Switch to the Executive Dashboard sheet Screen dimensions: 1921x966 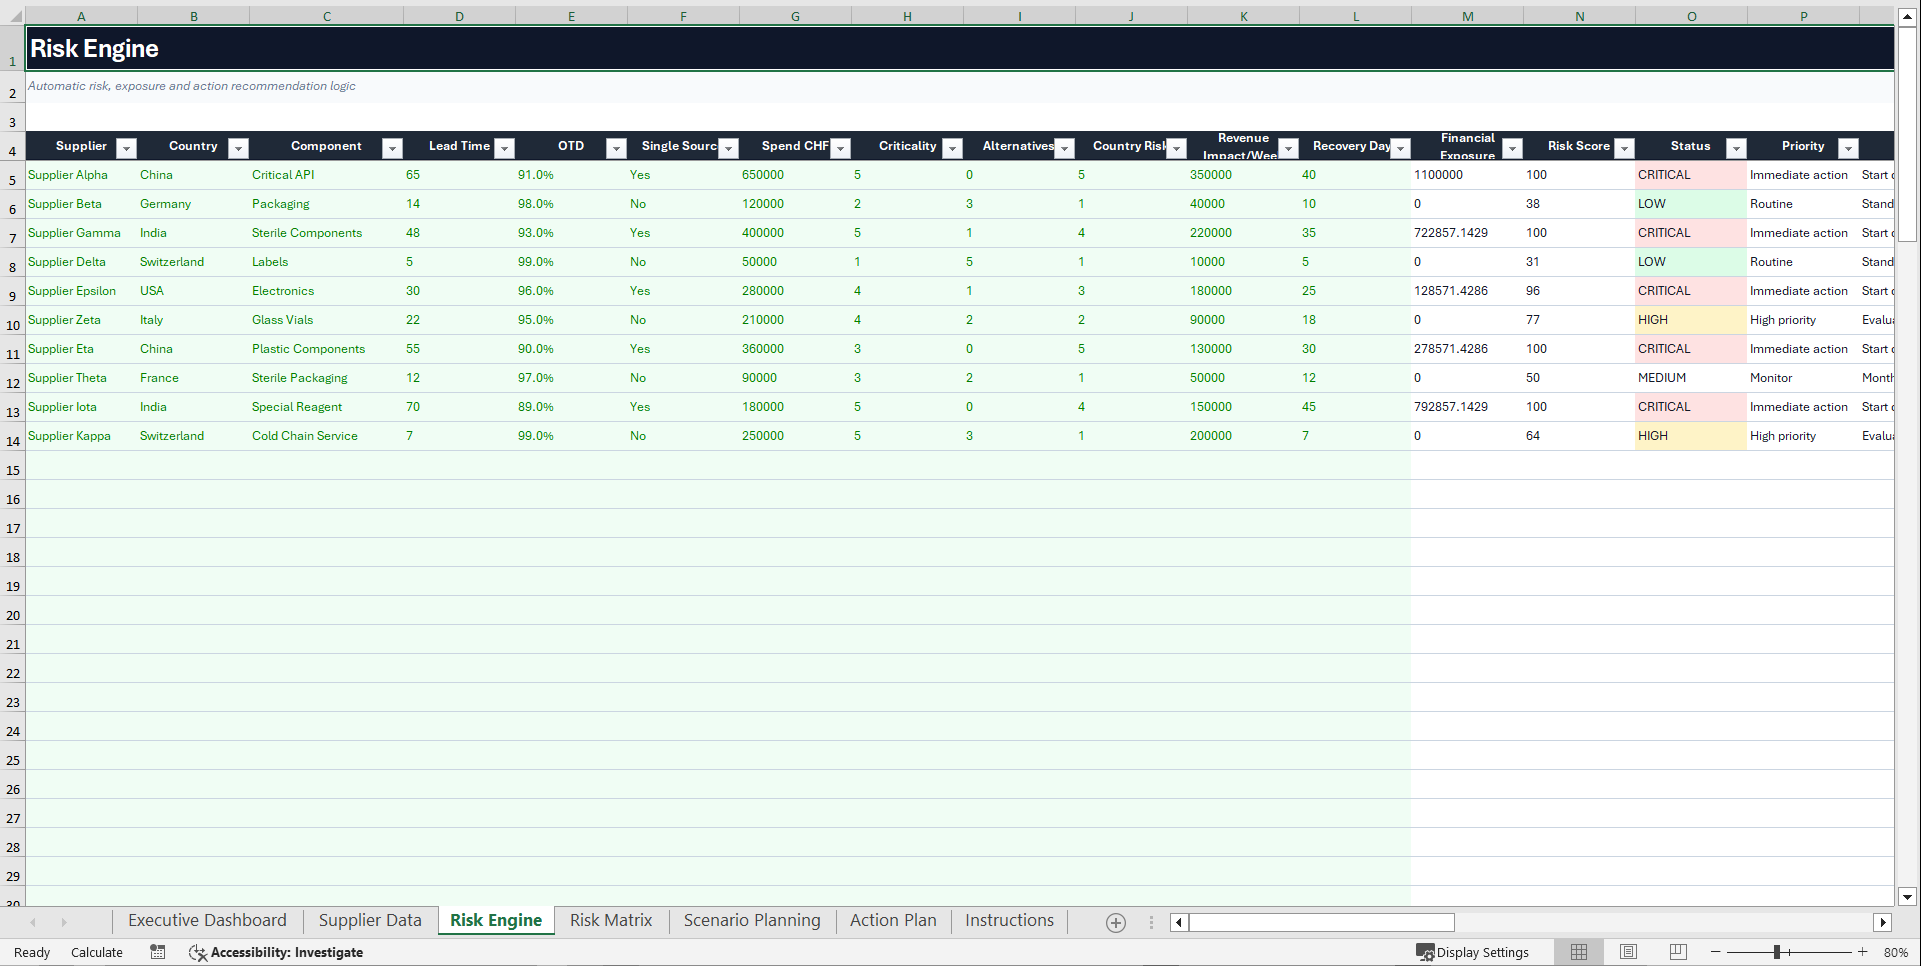207,920
